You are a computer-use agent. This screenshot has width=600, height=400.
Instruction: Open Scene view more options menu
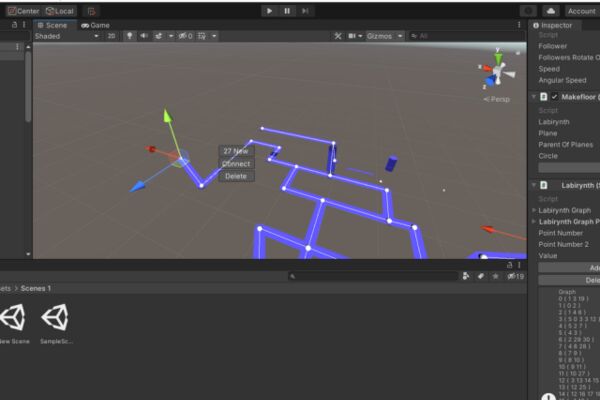point(519,25)
